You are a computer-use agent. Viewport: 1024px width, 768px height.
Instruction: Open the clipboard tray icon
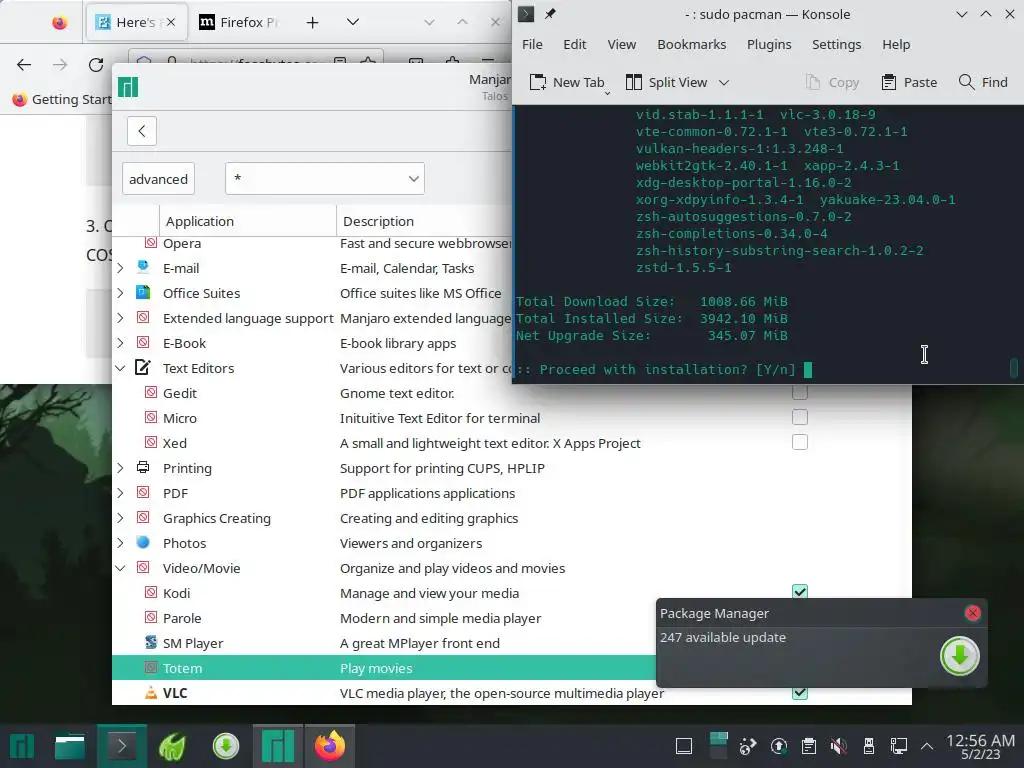point(808,746)
